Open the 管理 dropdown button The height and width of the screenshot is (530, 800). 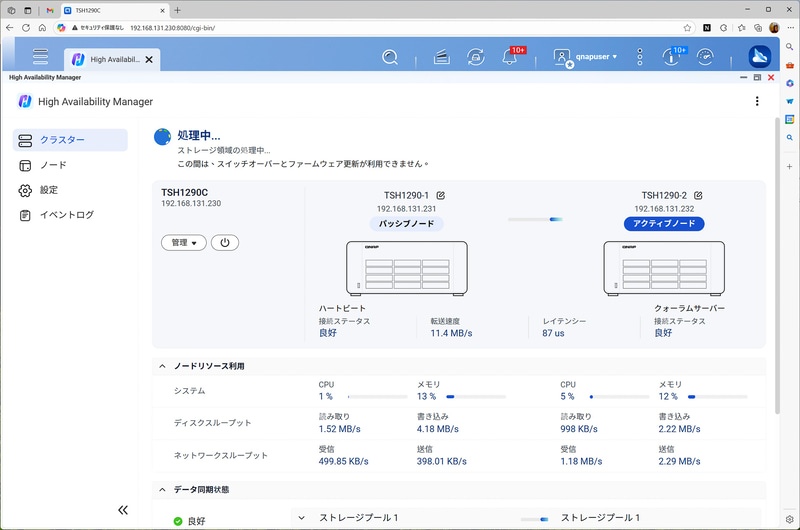pos(184,243)
